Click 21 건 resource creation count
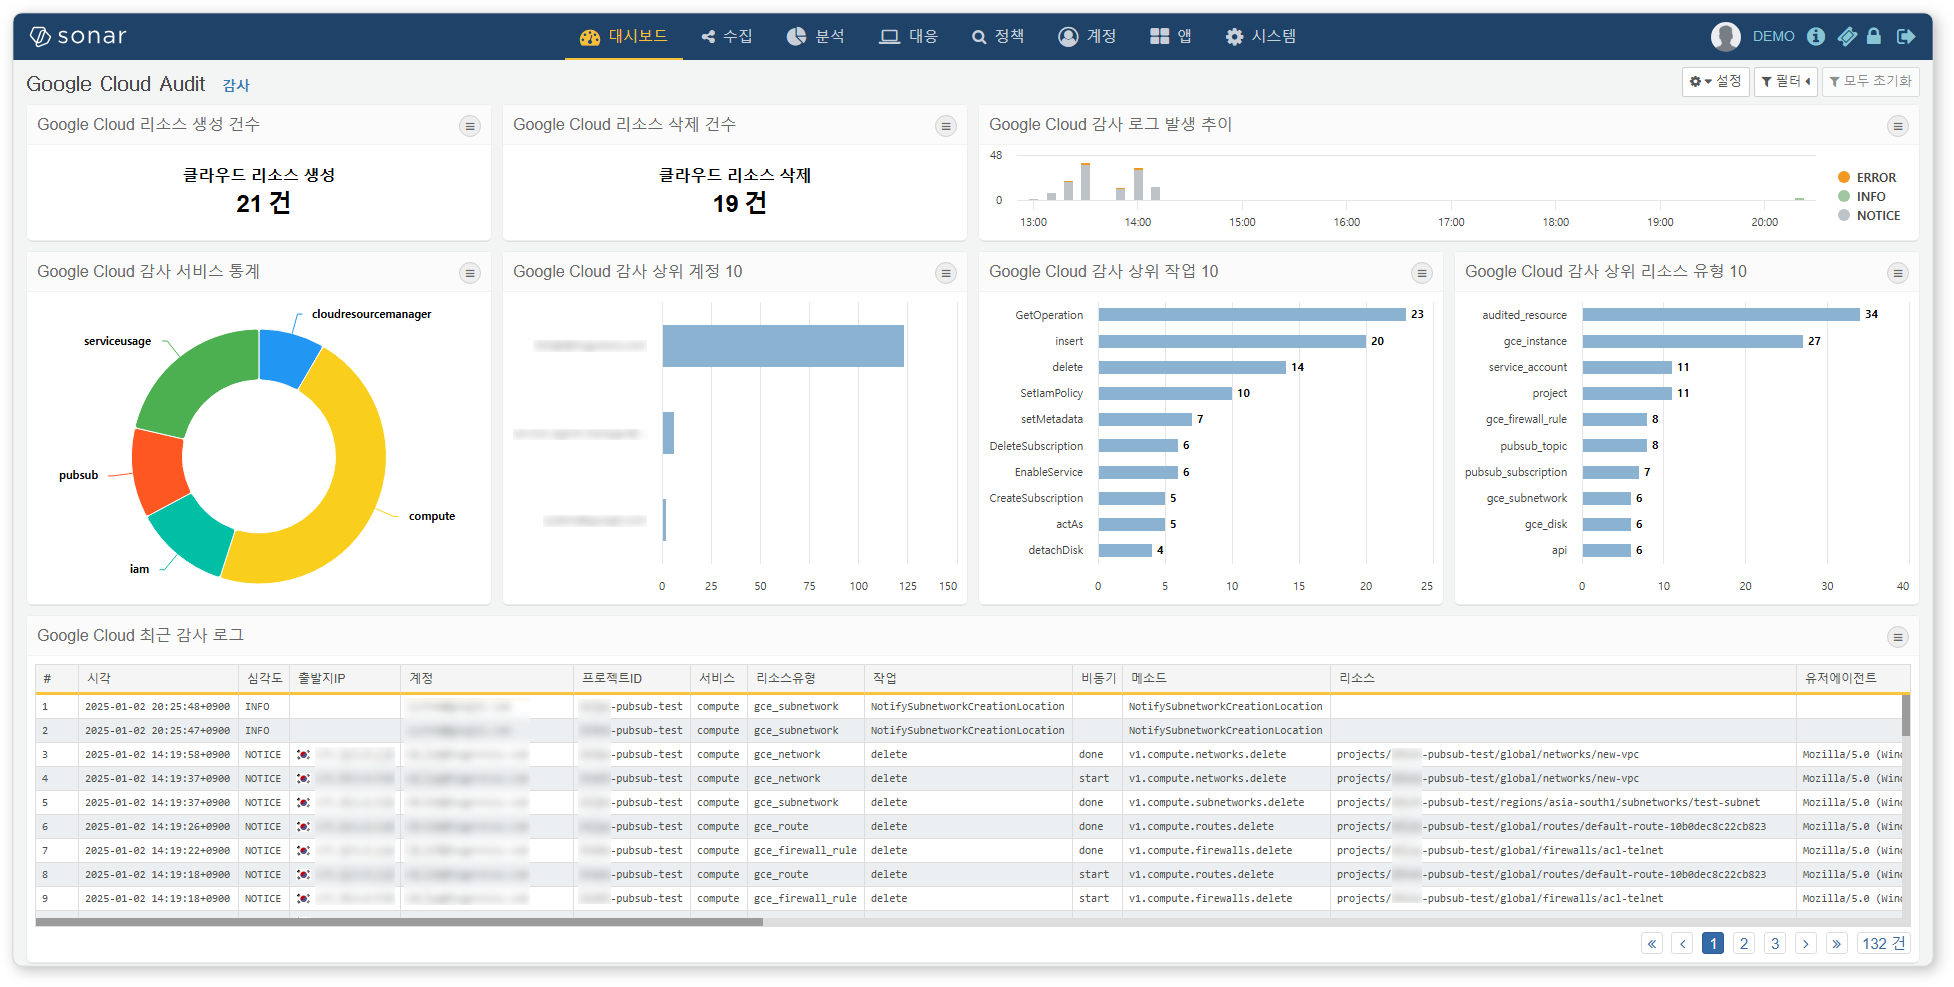Image resolution: width=1954 pixels, height=987 pixels. [263, 204]
